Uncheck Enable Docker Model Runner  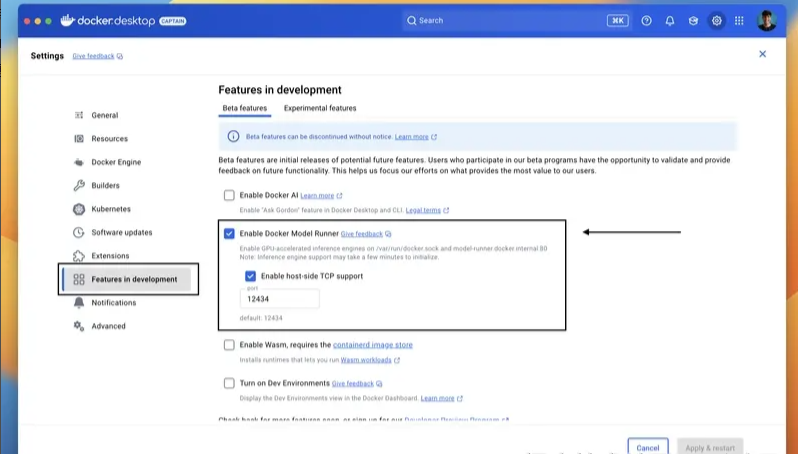pyautogui.click(x=229, y=234)
